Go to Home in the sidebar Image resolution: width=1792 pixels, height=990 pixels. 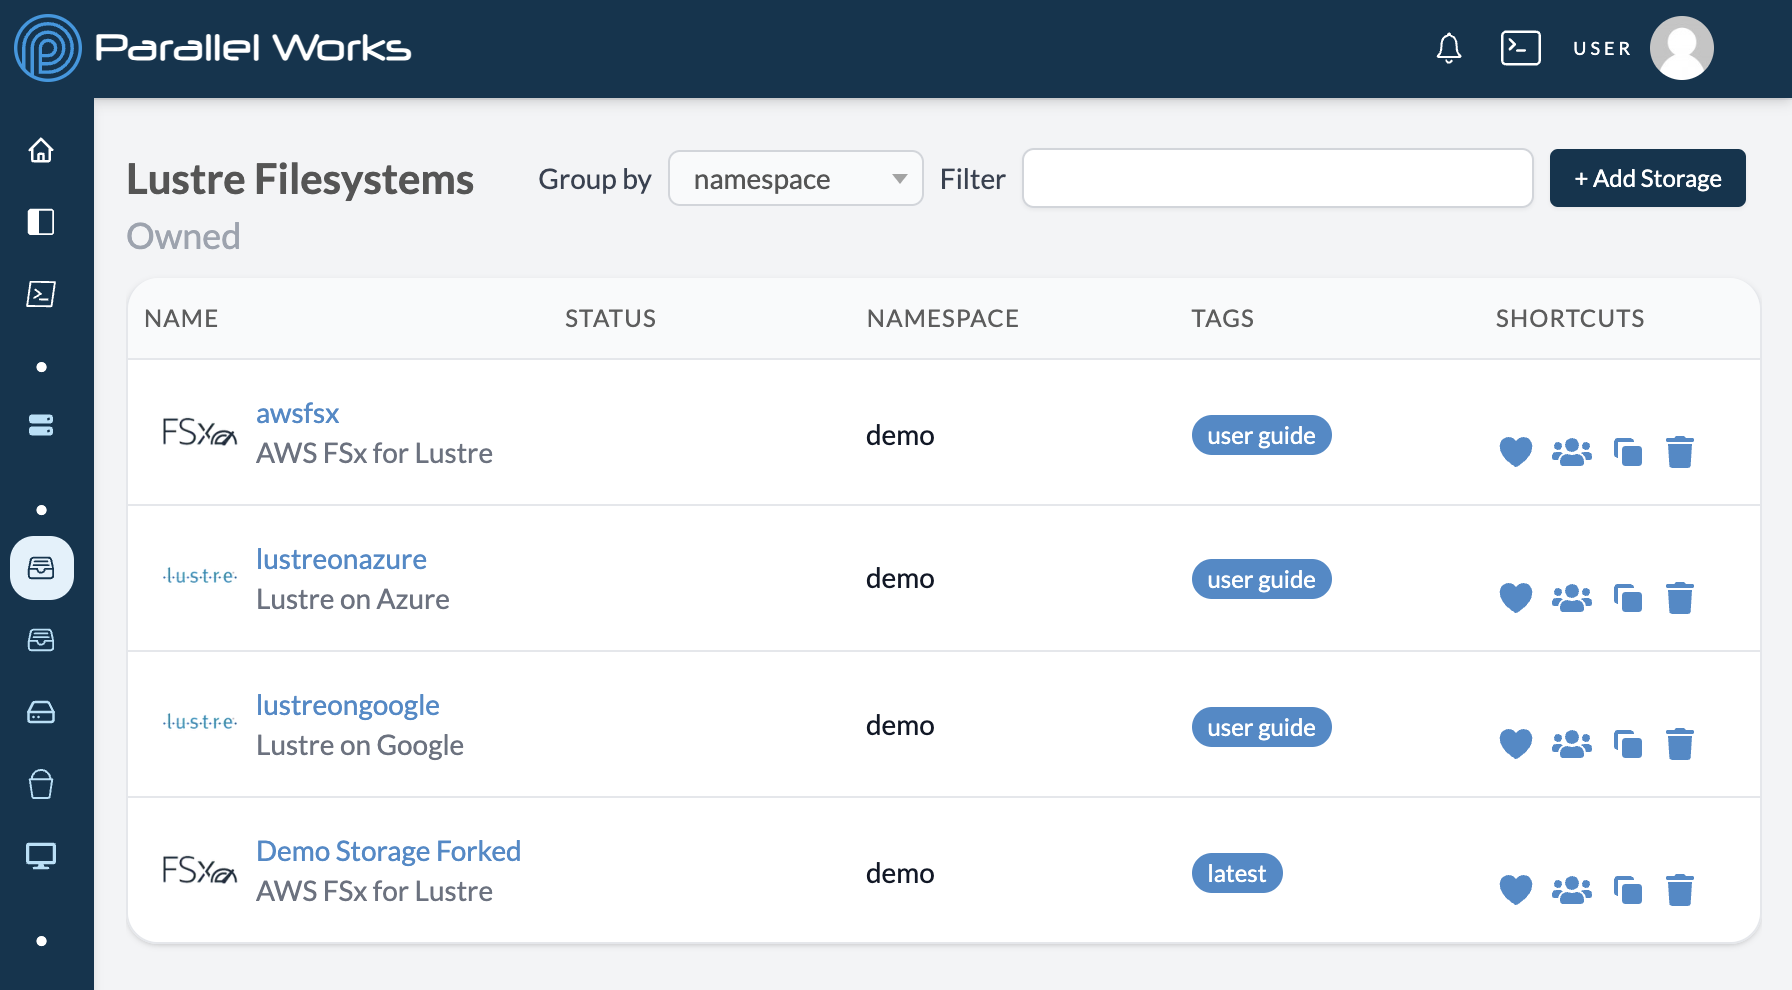click(x=41, y=150)
